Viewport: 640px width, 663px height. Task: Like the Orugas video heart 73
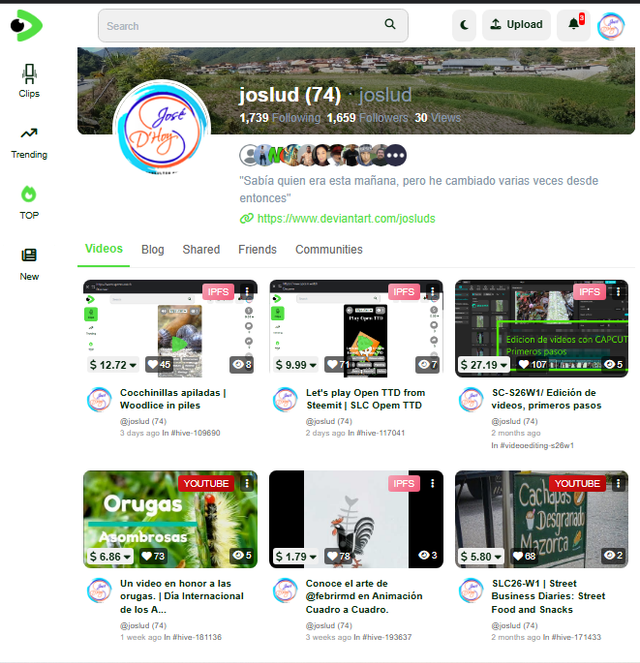(153, 556)
